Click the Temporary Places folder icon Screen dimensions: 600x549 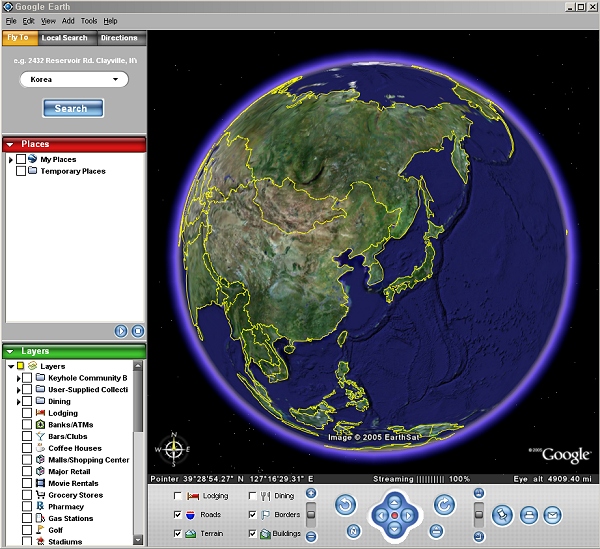coord(33,171)
